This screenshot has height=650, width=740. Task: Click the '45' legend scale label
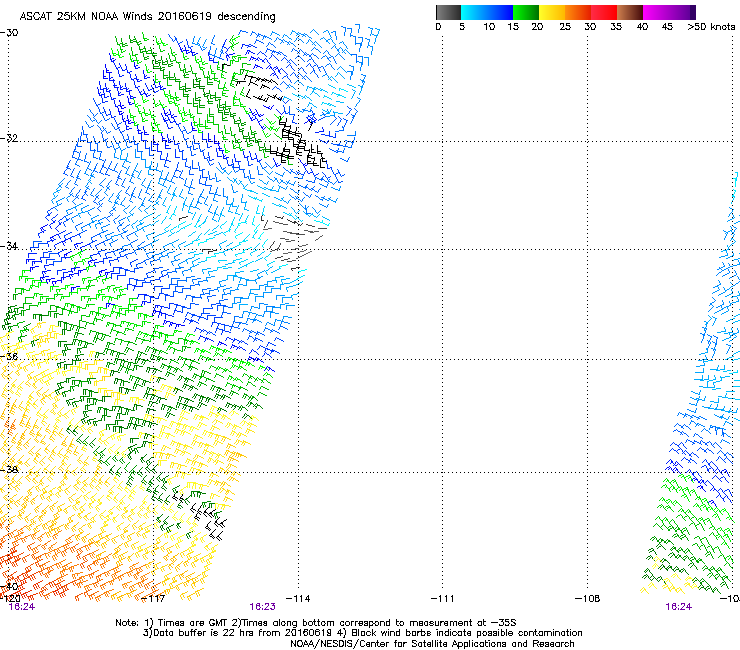pos(667,27)
